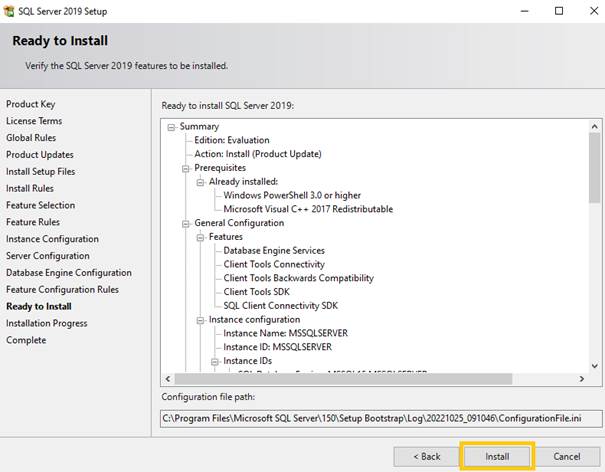Open the Server Configuration step
Viewport: 605px width, 472px height.
point(47,256)
